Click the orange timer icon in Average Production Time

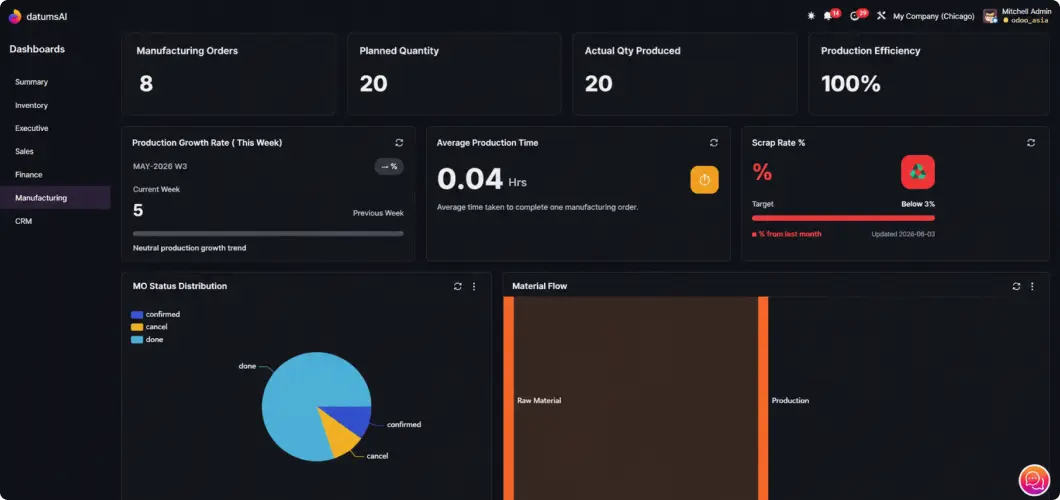pos(704,180)
